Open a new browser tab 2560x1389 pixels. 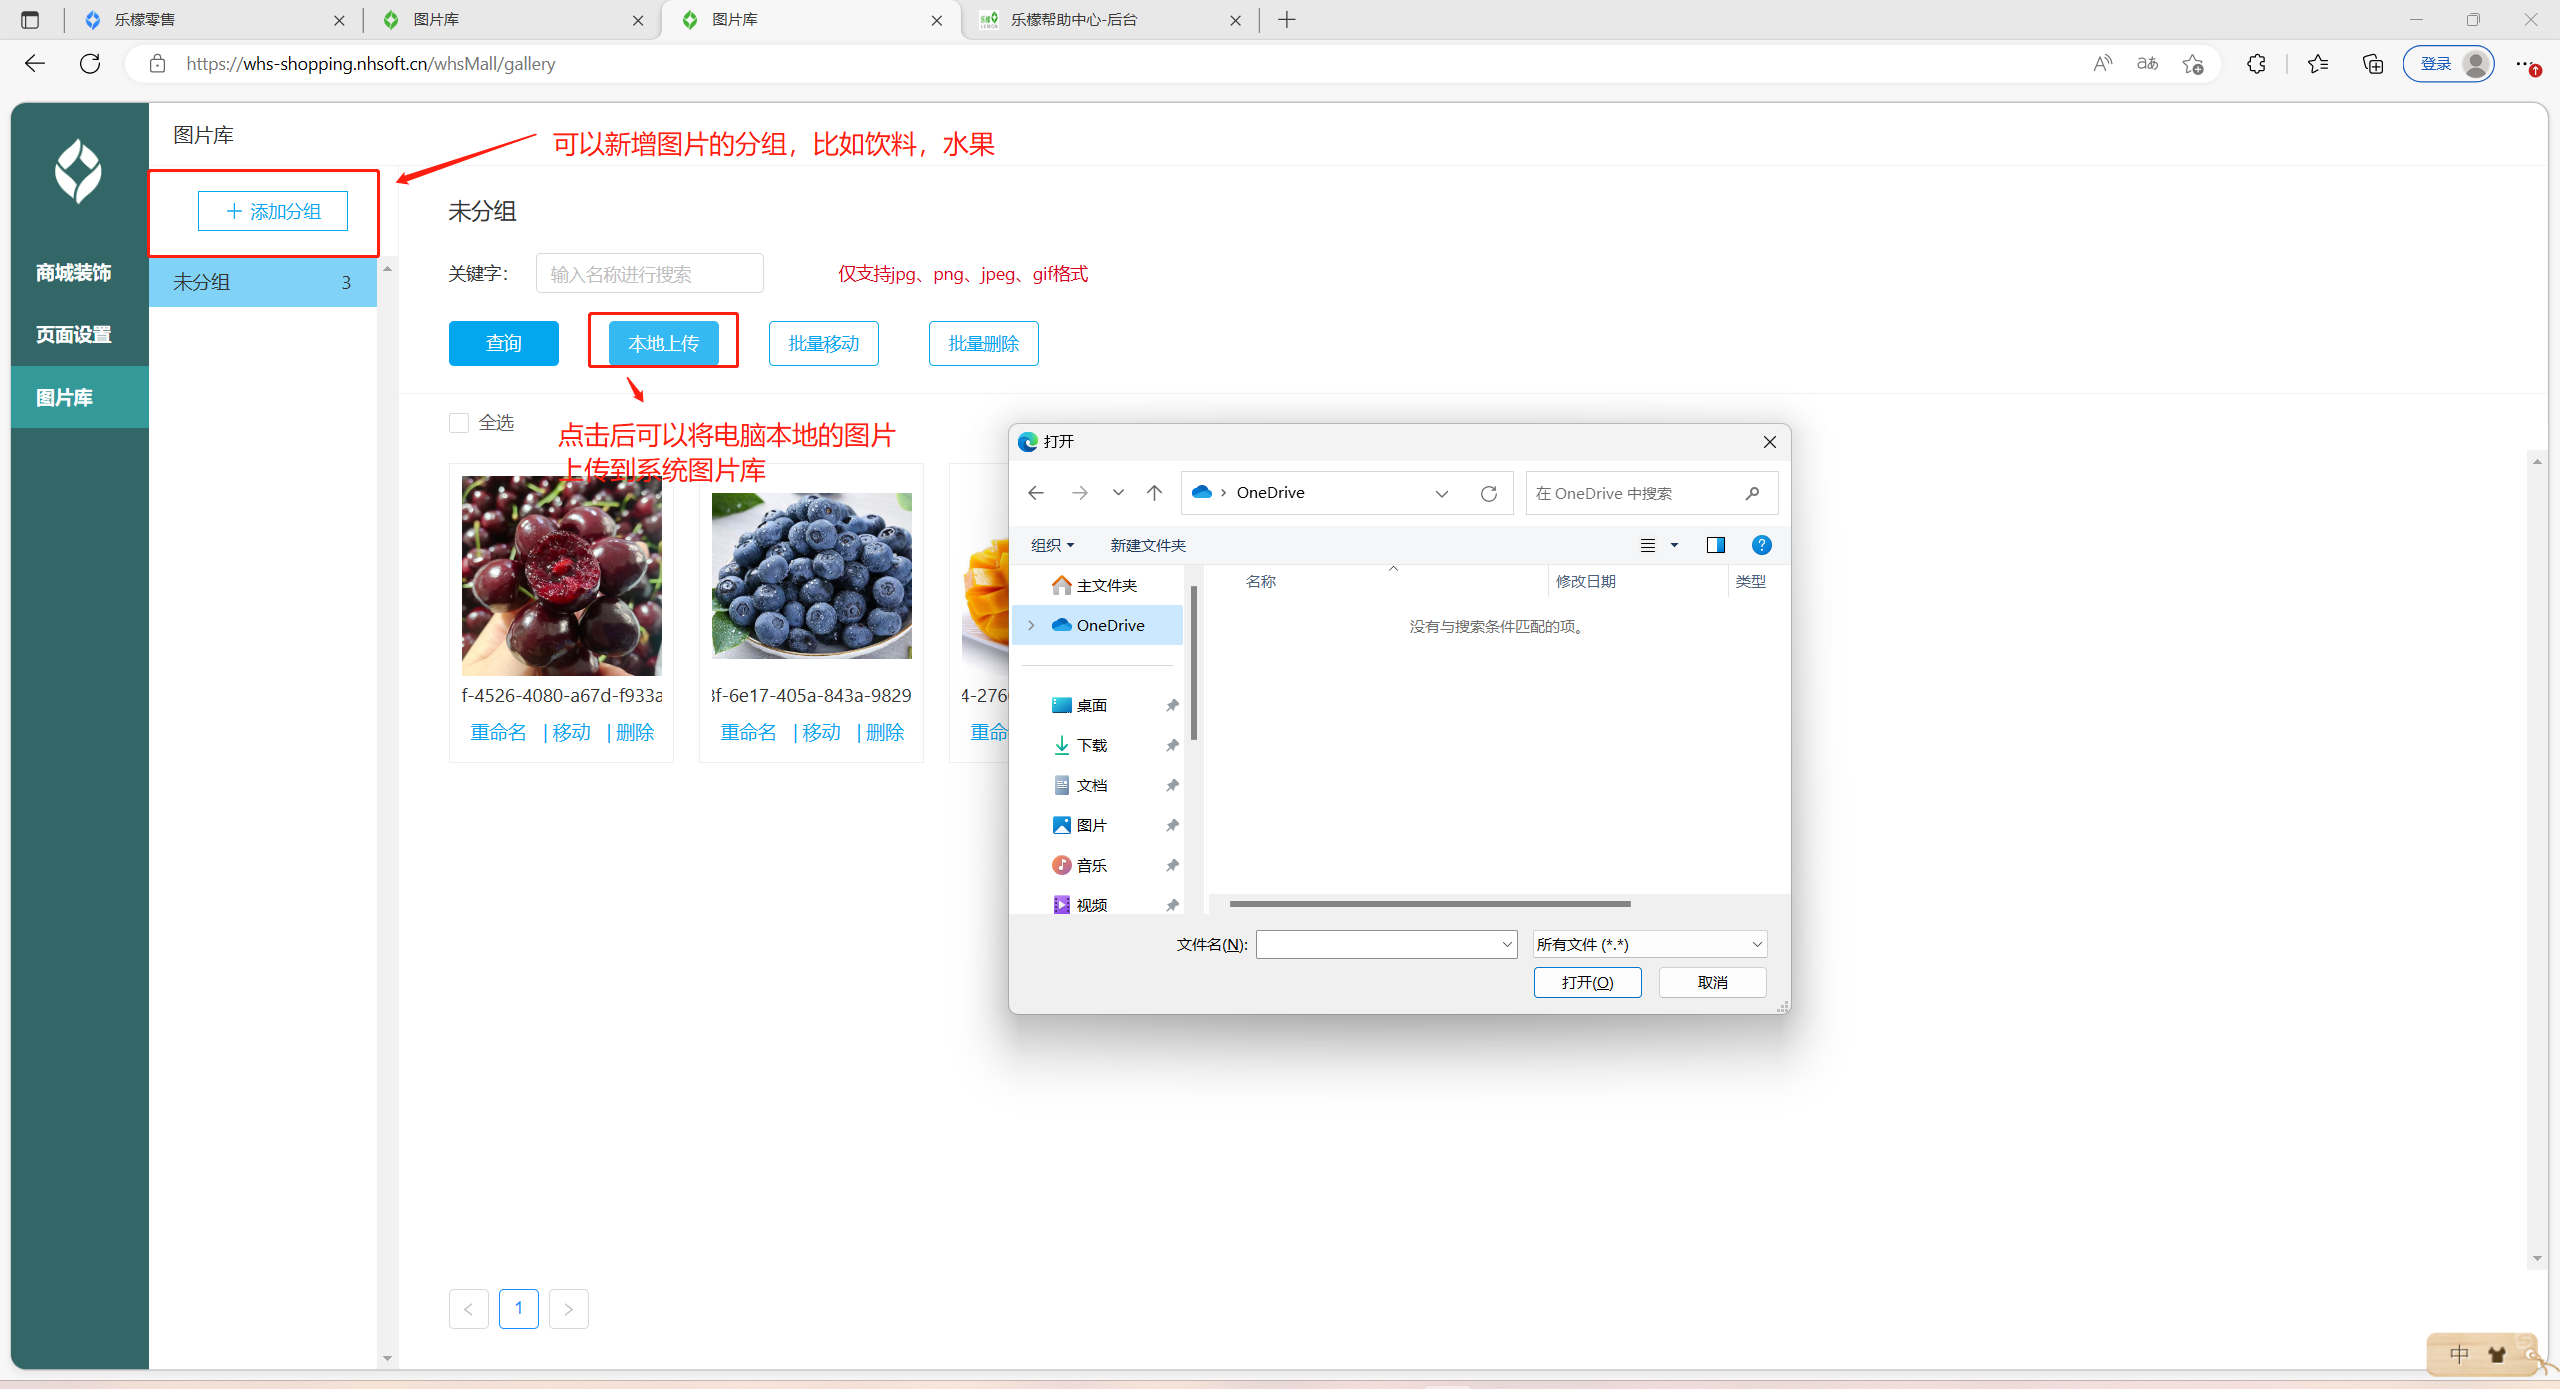pyautogui.click(x=1287, y=19)
